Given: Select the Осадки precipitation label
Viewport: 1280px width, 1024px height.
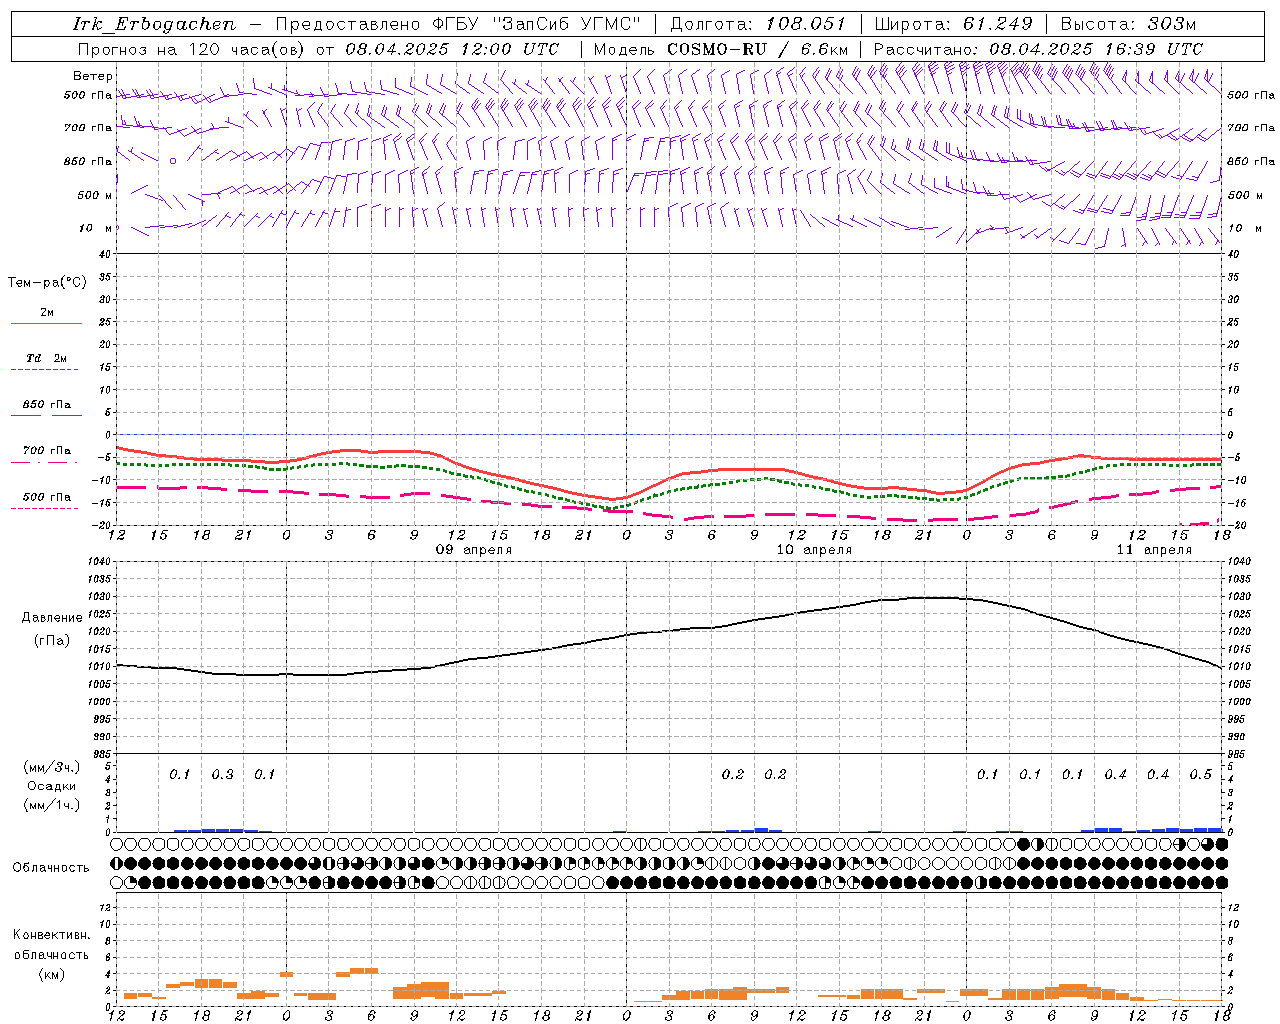Looking at the screenshot, I should (52, 786).
